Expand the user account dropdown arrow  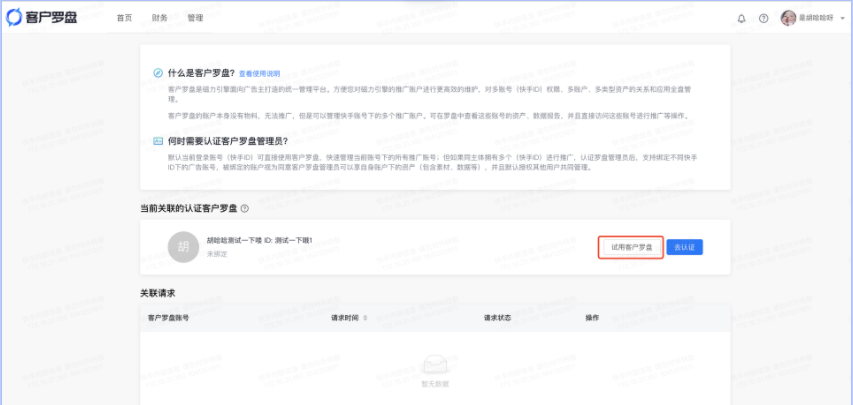pos(843,19)
